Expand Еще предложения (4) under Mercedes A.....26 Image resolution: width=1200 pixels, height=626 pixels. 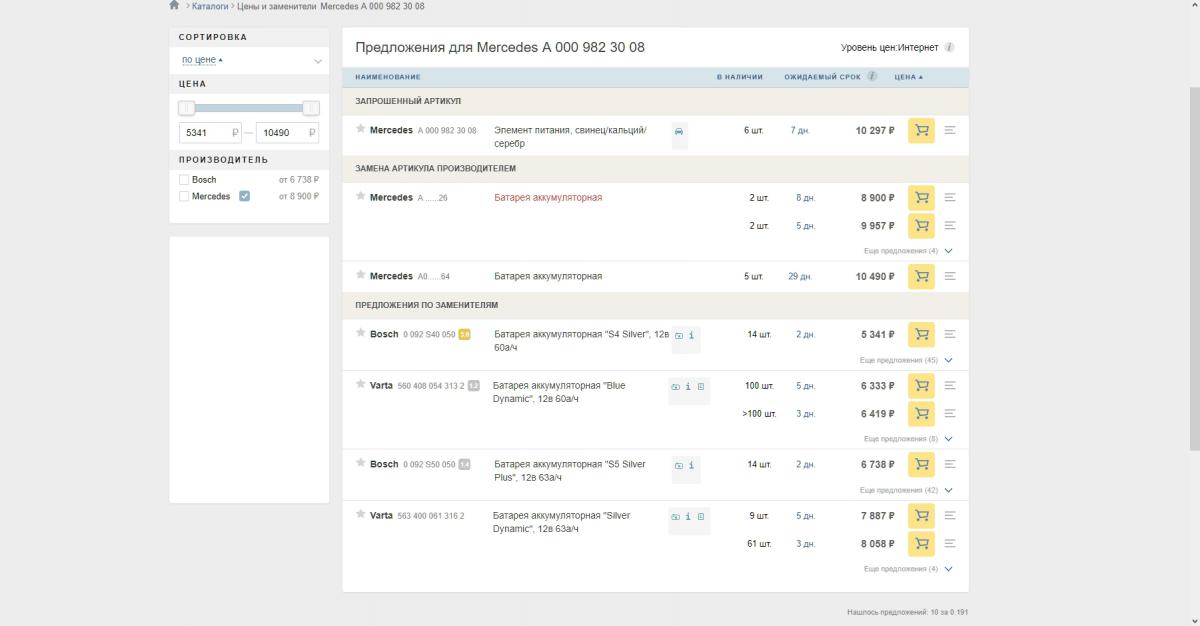[x=908, y=251]
